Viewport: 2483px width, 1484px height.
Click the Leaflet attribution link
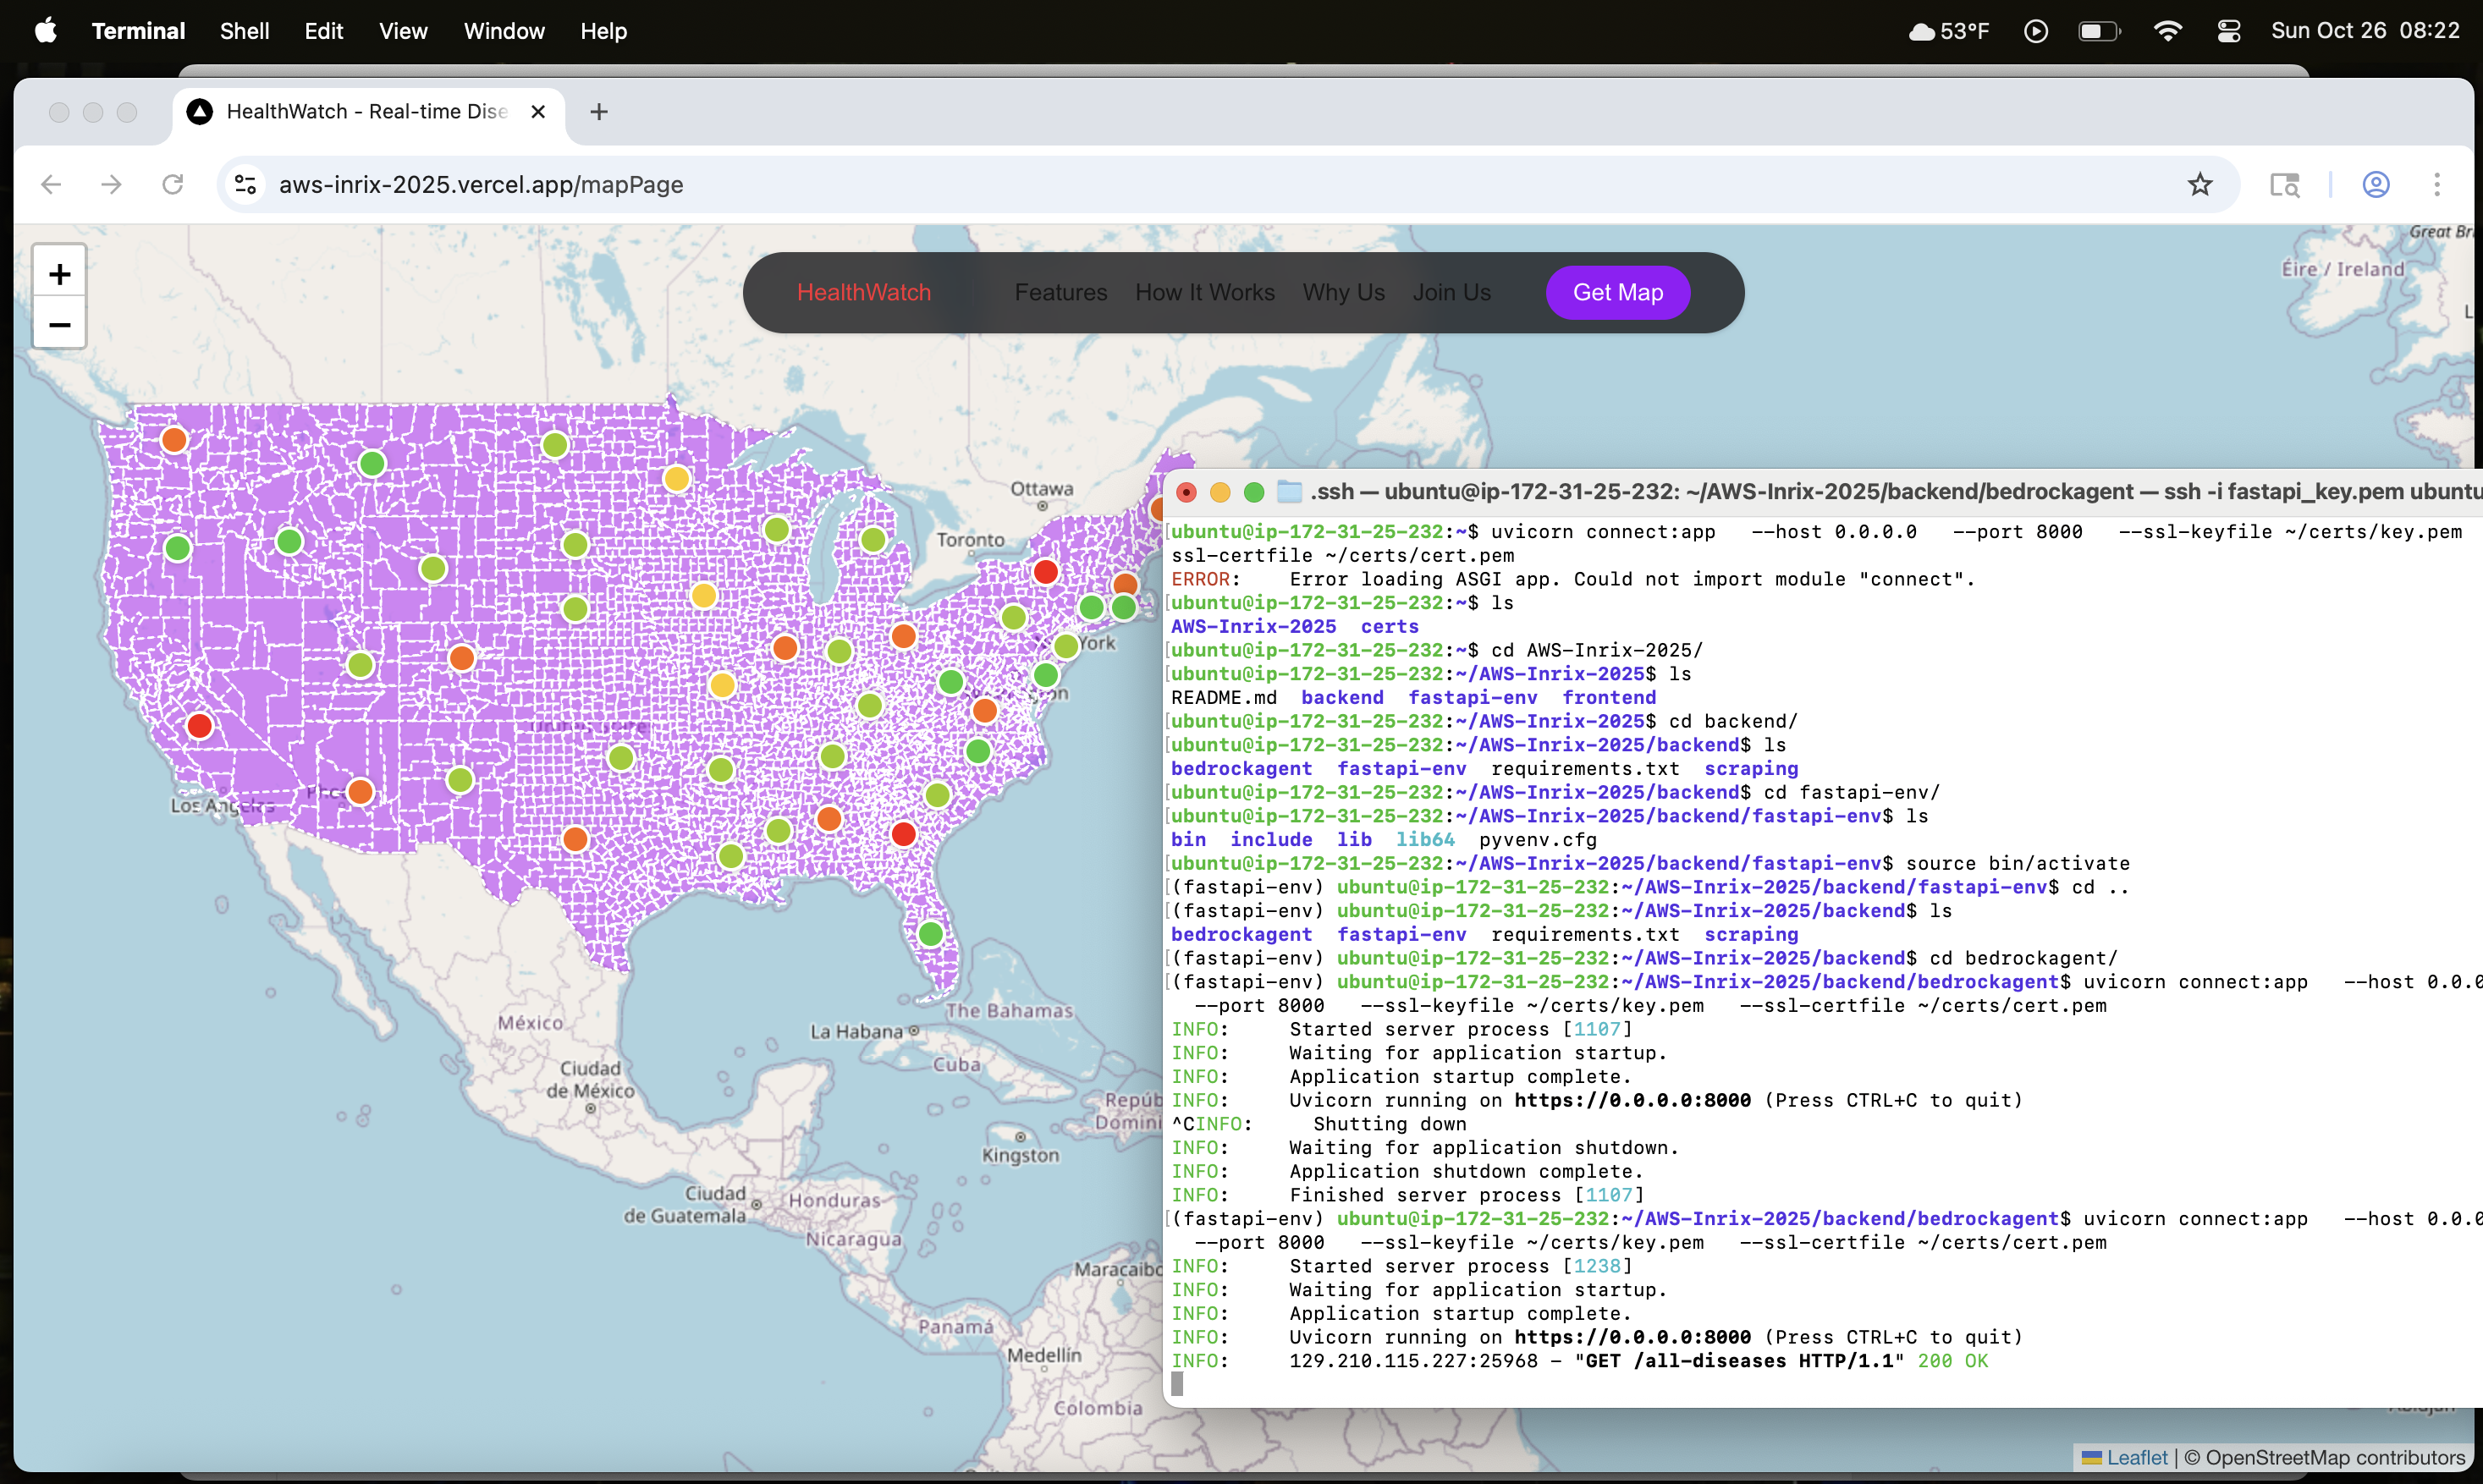[2136, 1457]
